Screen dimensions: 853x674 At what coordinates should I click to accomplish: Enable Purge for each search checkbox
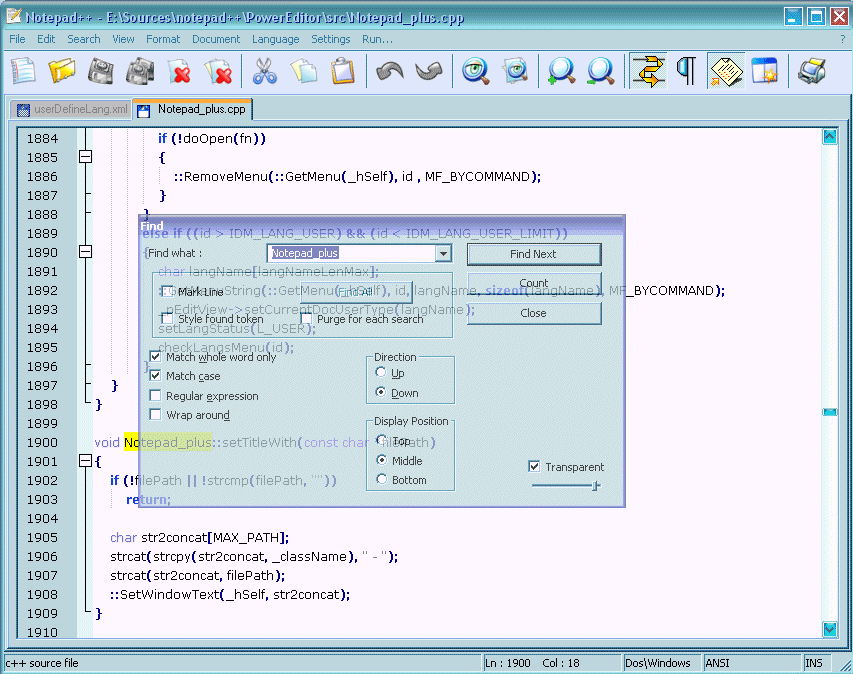[x=307, y=318]
